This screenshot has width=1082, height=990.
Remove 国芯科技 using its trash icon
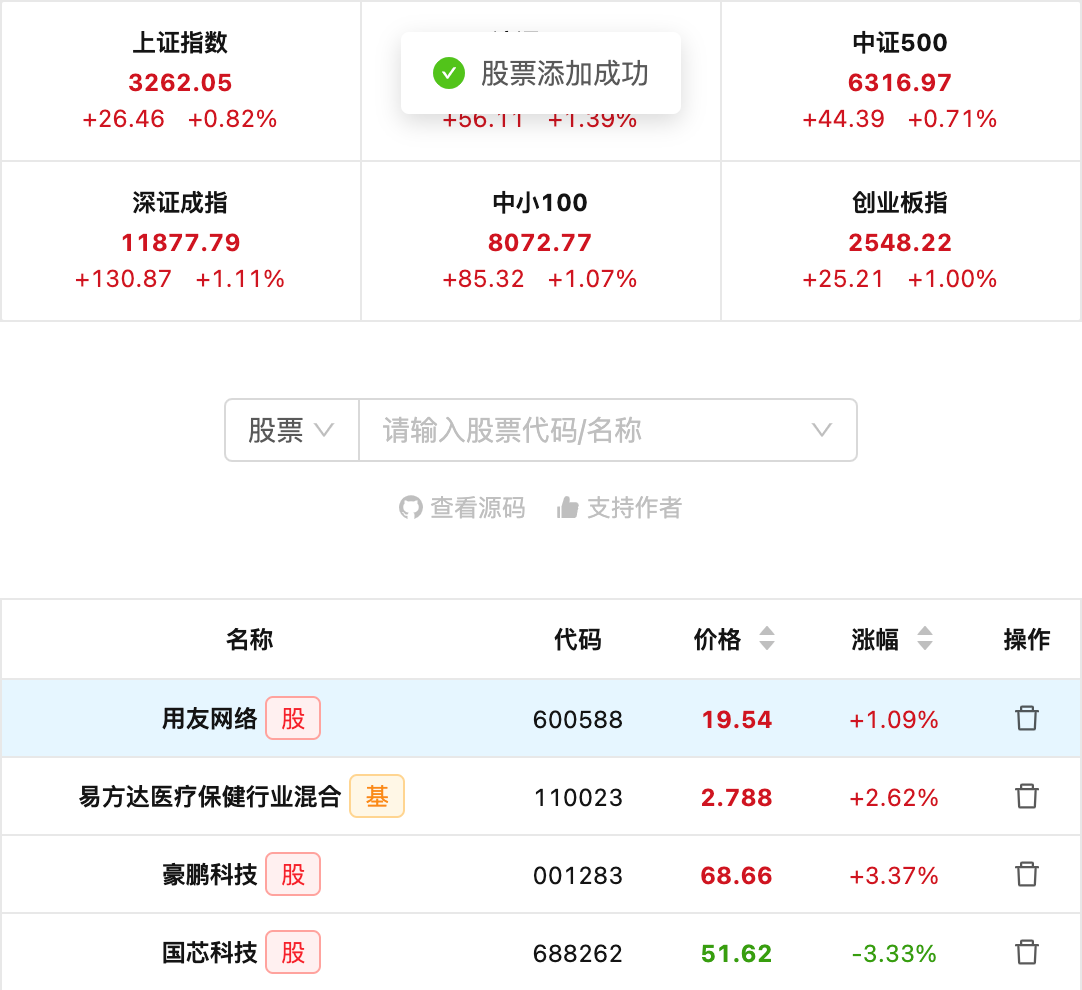point(1026,952)
